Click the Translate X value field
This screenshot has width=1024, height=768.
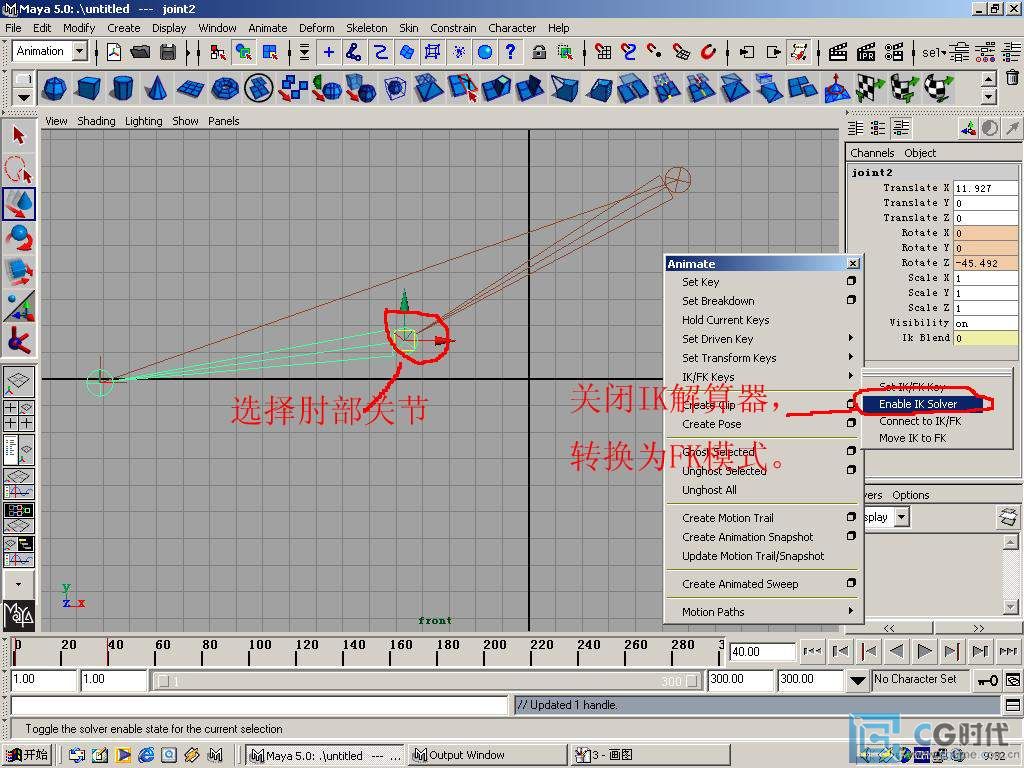985,188
